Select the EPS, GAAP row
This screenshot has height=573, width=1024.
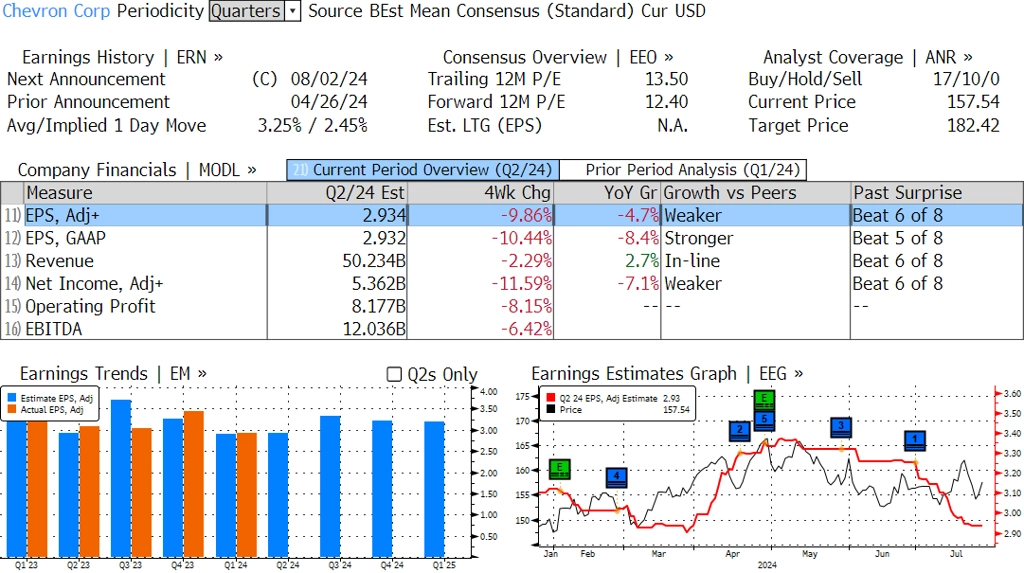512,238
